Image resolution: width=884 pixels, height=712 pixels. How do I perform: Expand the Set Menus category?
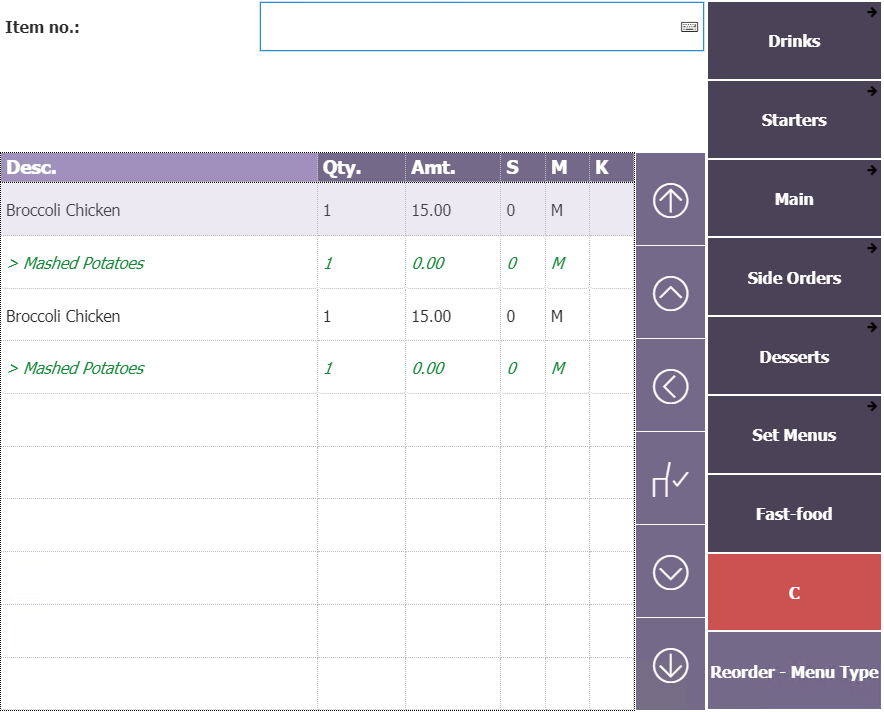point(794,435)
